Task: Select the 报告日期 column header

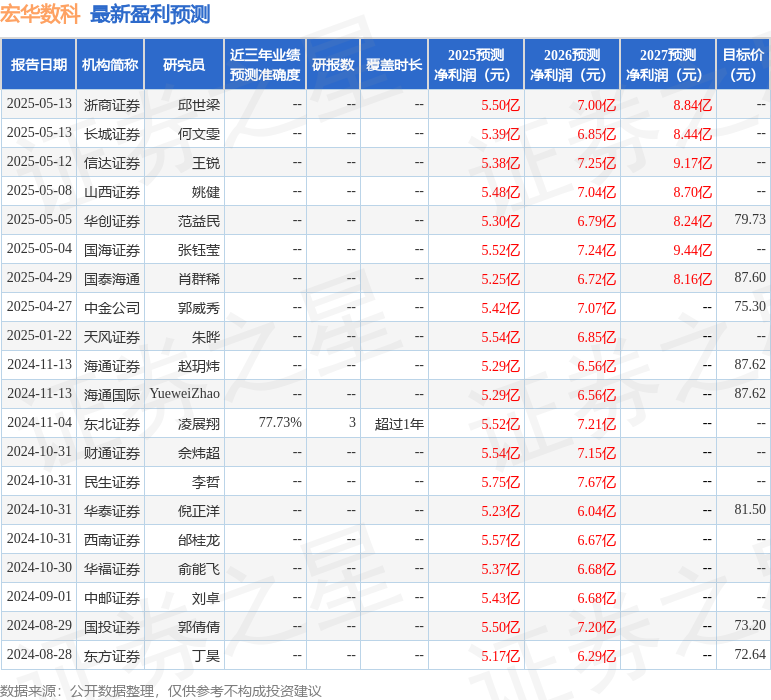Action: pyautogui.click(x=39, y=65)
